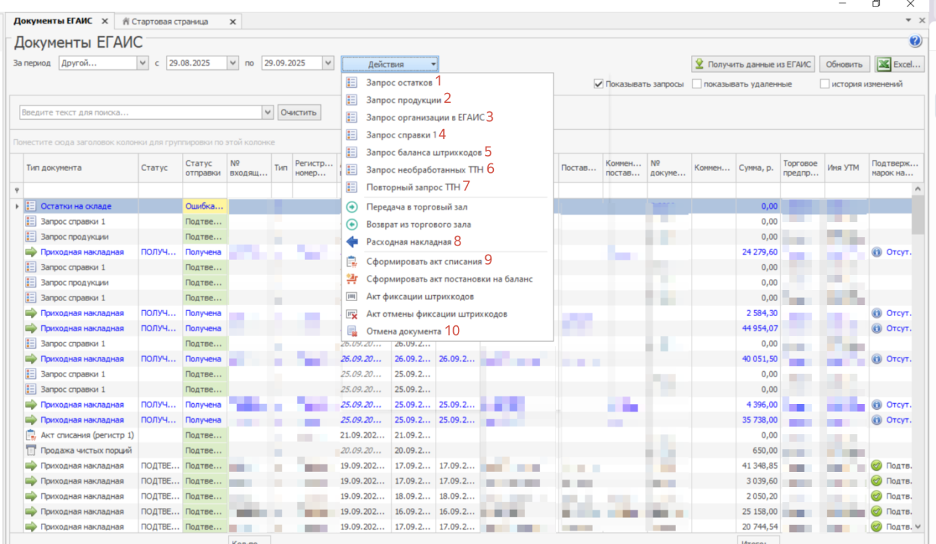Open tab list dropdown arrow at top right
Screen dimensions: 936x544
pos(908,20)
